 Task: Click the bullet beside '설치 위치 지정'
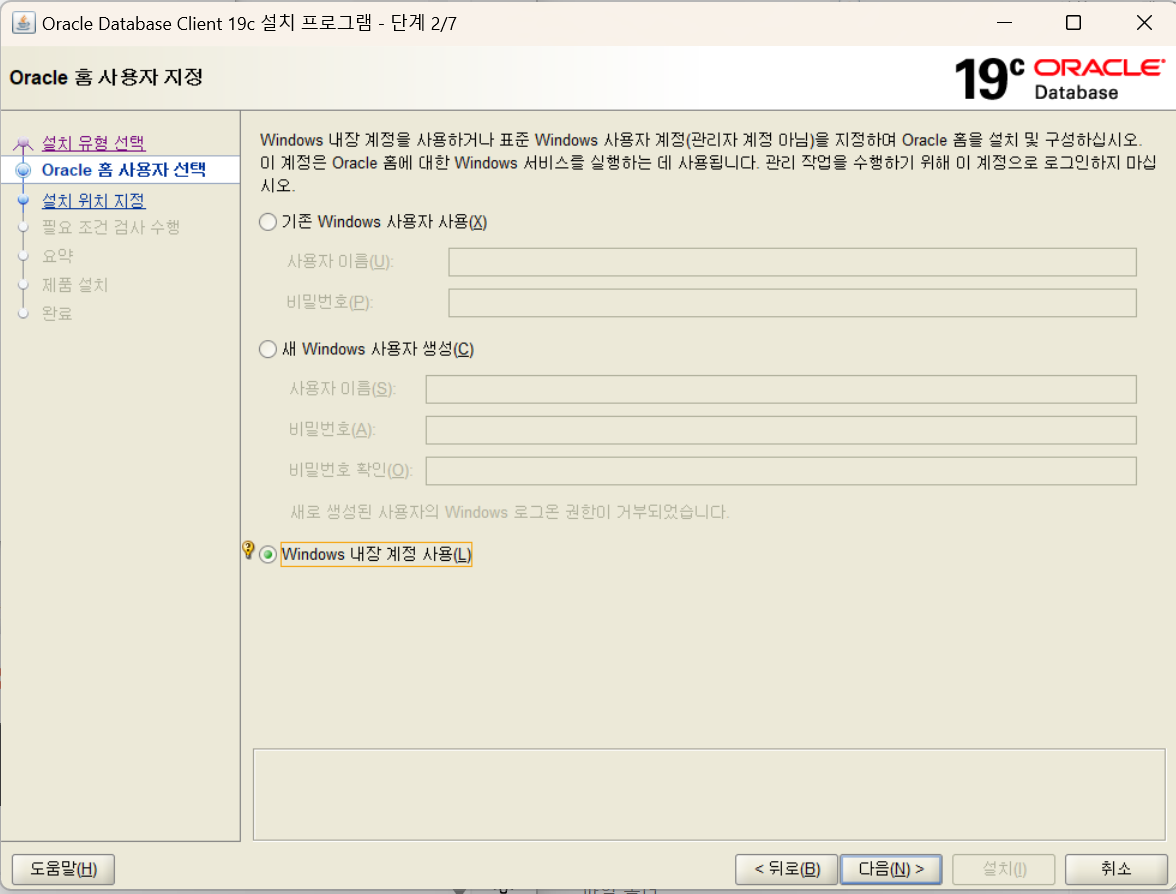23,201
